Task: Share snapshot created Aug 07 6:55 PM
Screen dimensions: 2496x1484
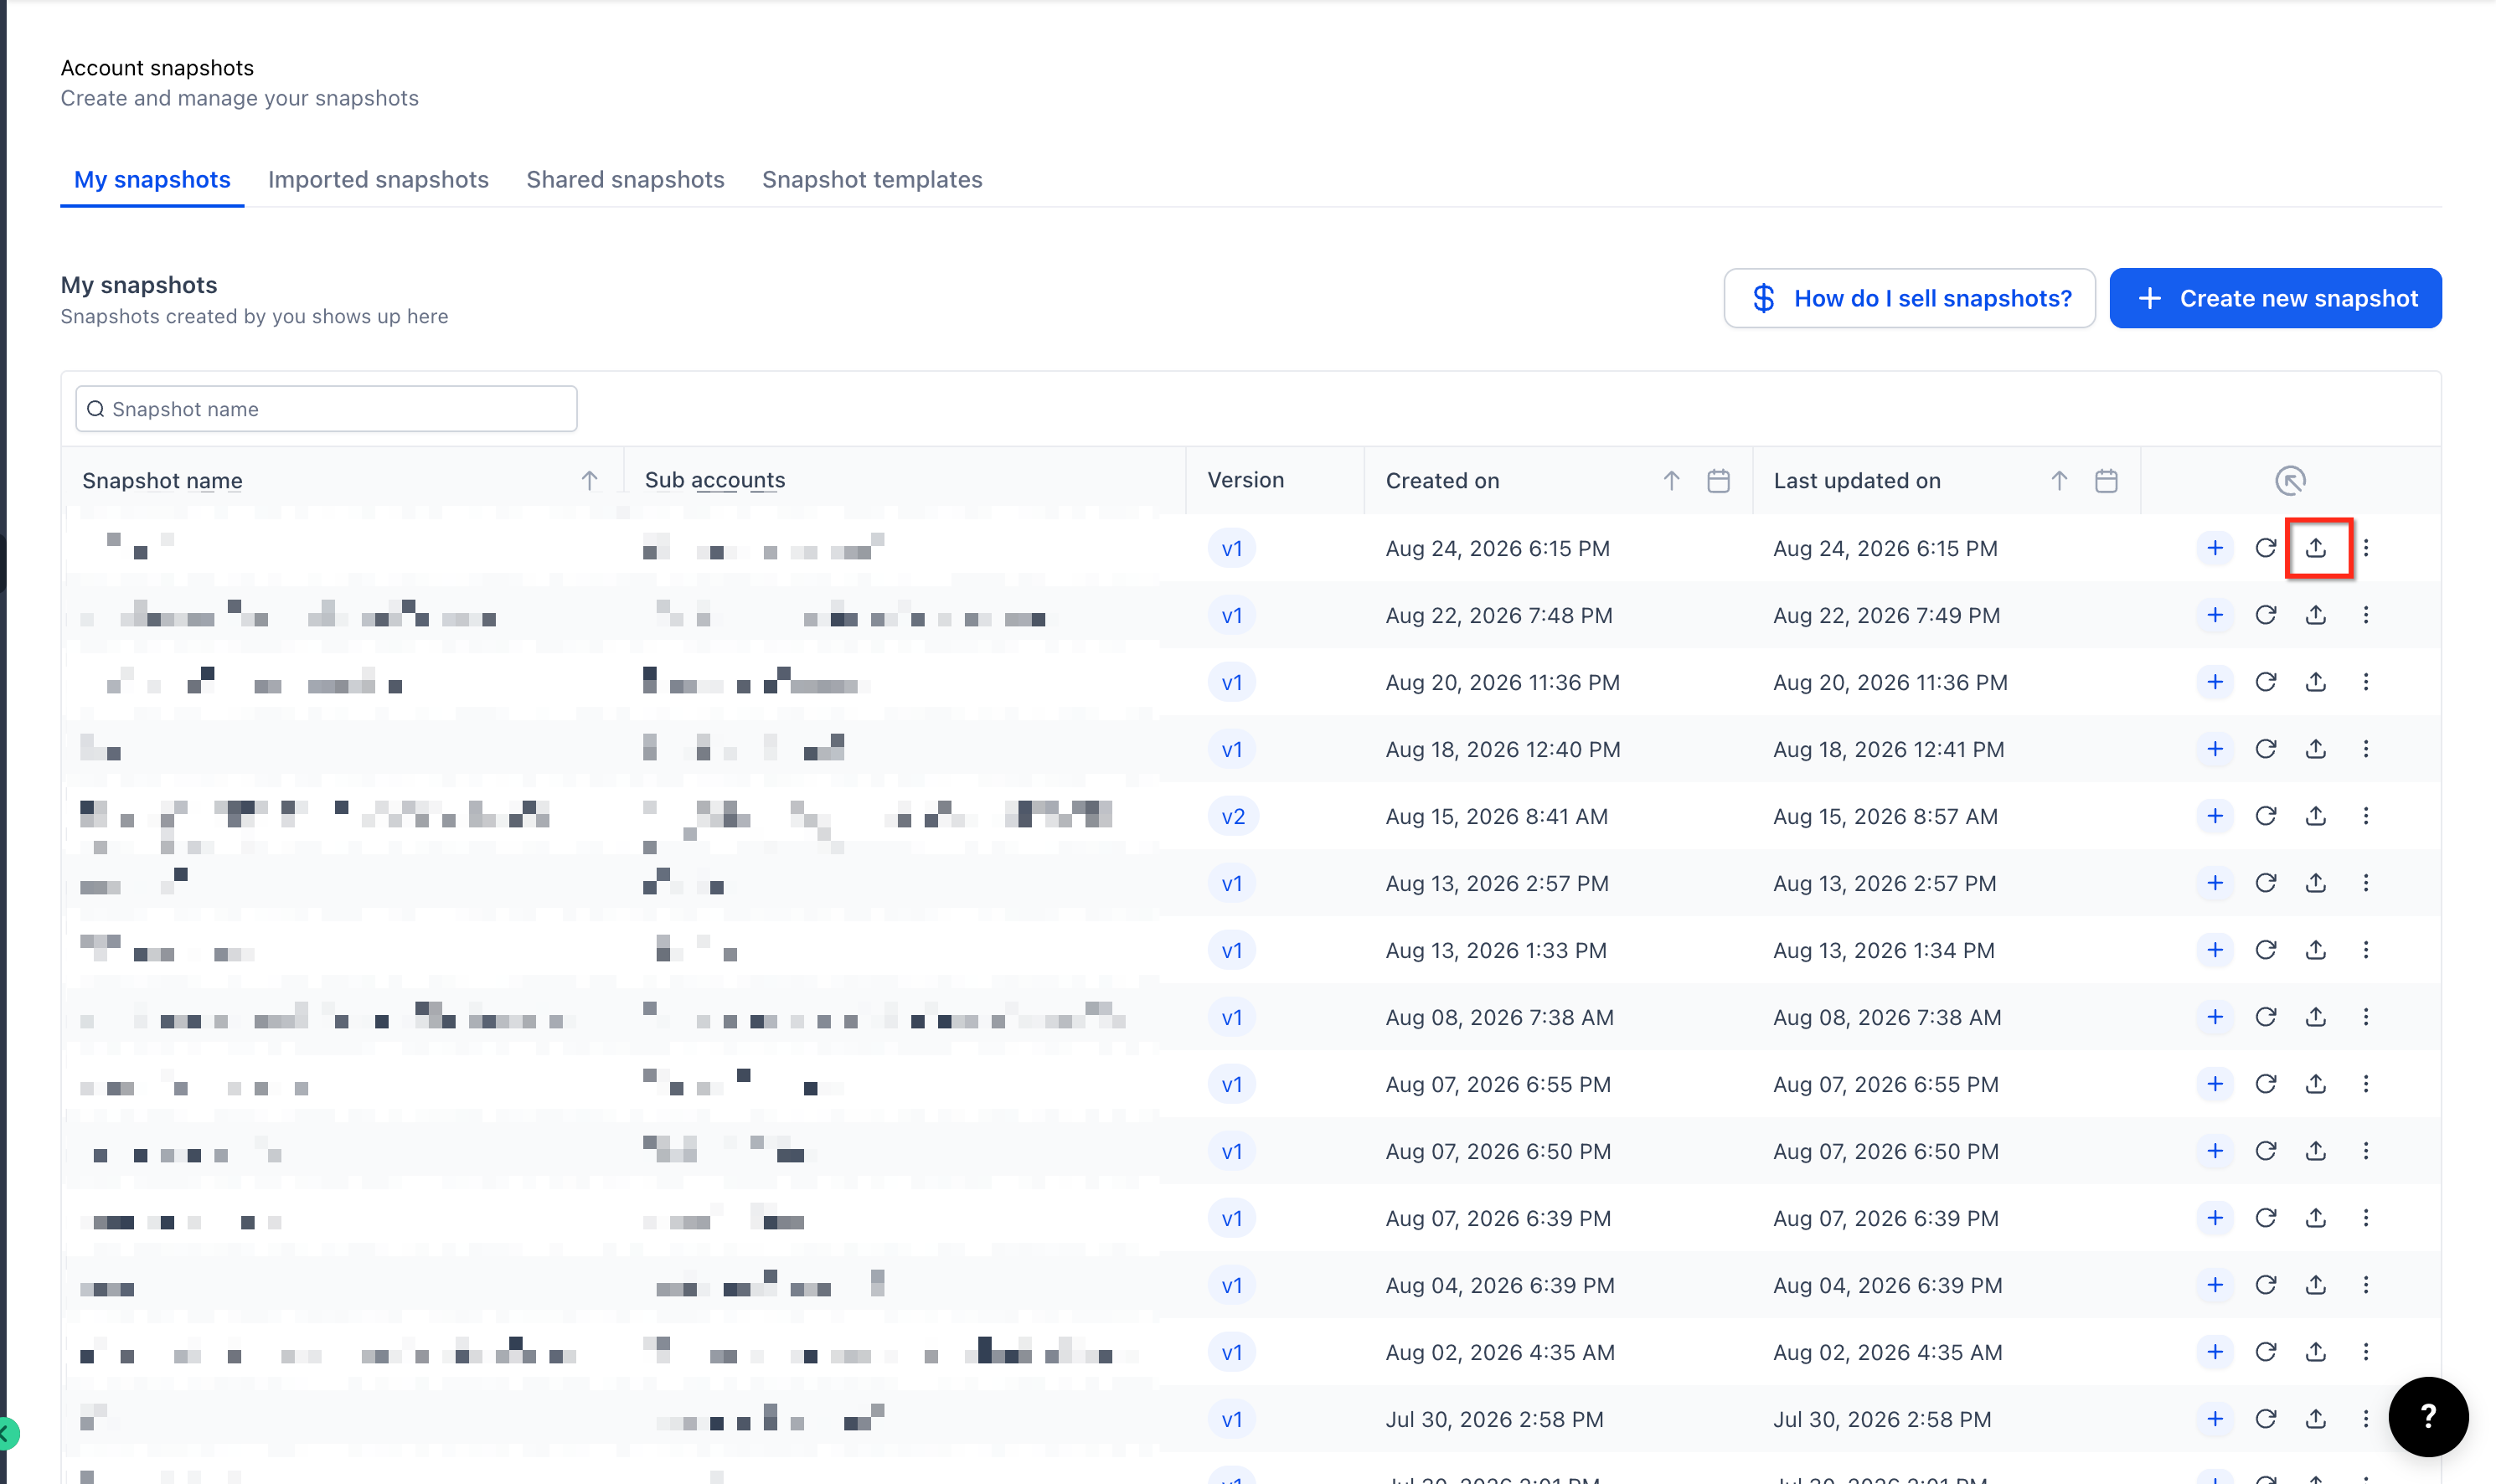Action: [2315, 1084]
